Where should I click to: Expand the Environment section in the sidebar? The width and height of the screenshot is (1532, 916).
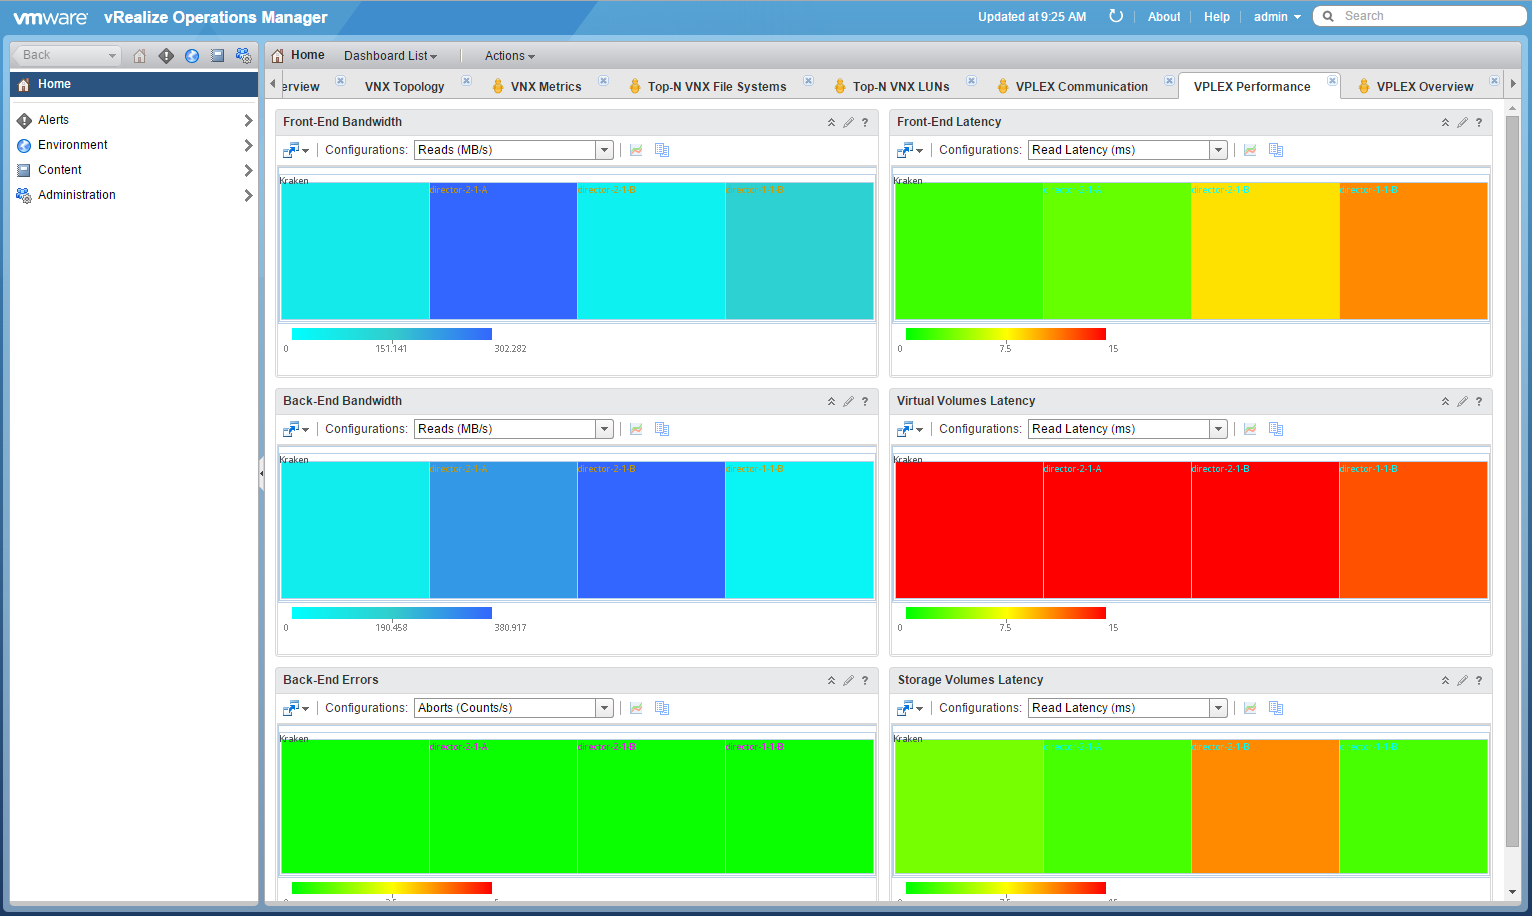[x=132, y=145]
